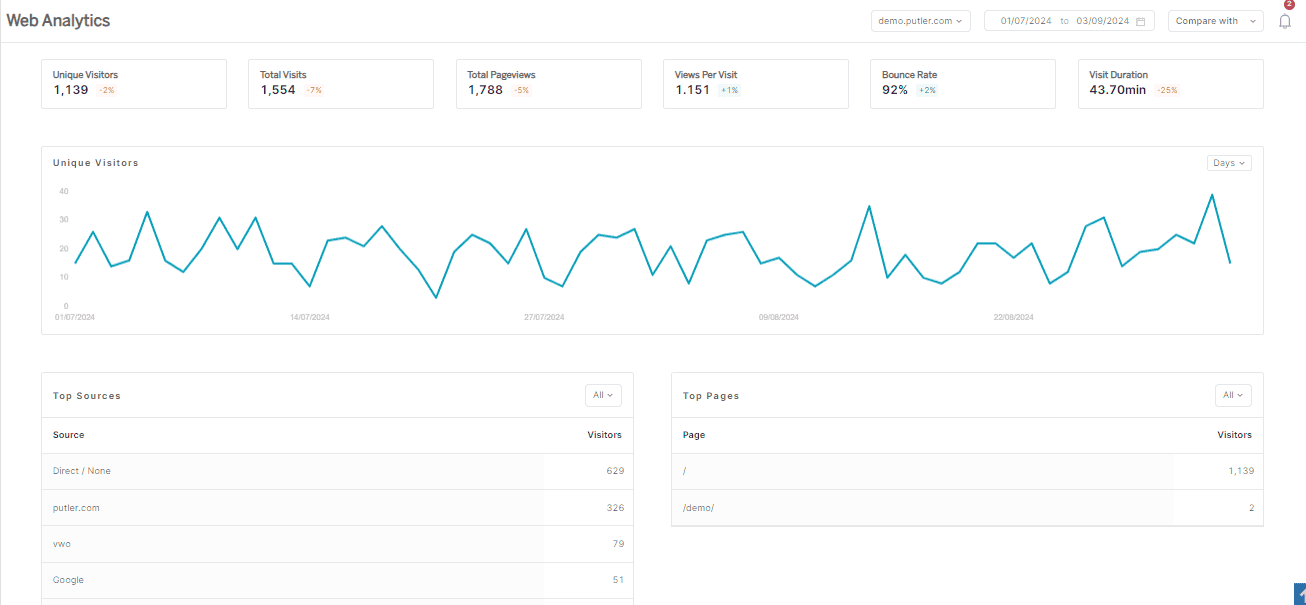Click the /demo/ page row
This screenshot has width=1306, height=605.
[967, 508]
